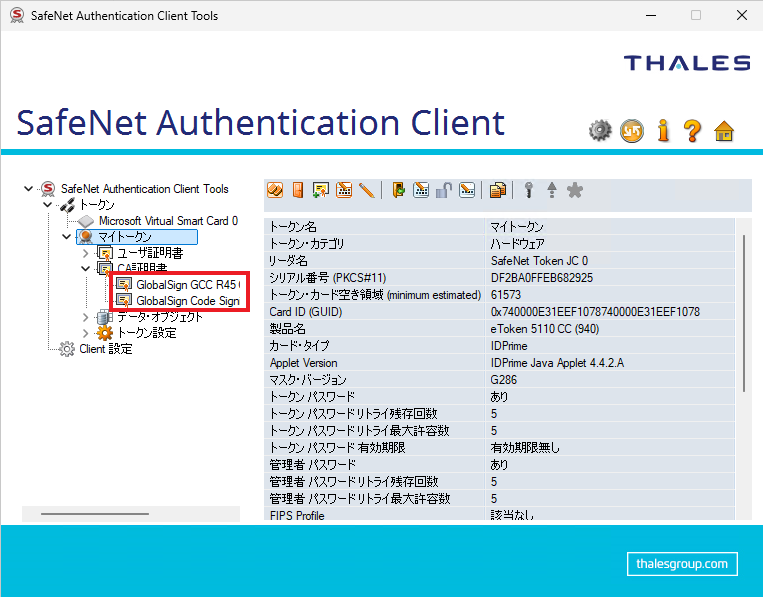Click the padlock Unlock Token icon

point(443,190)
